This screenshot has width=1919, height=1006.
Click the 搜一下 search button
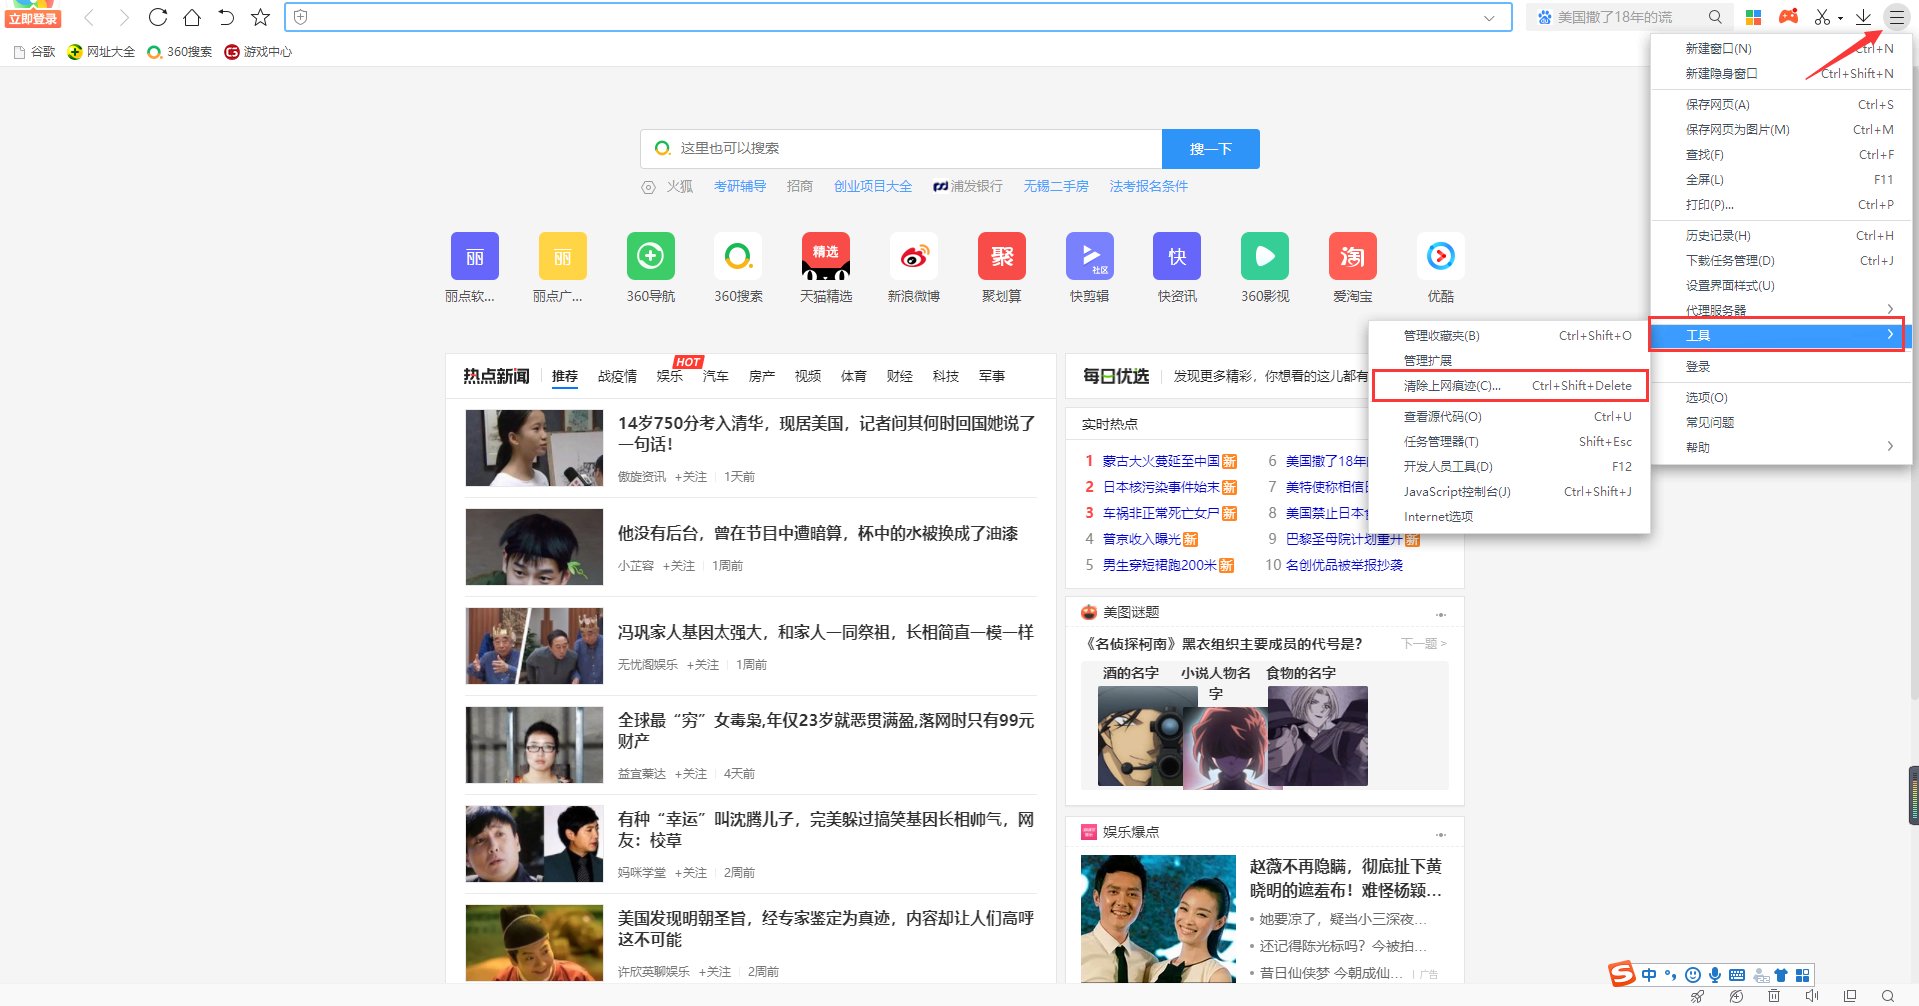point(1210,148)
